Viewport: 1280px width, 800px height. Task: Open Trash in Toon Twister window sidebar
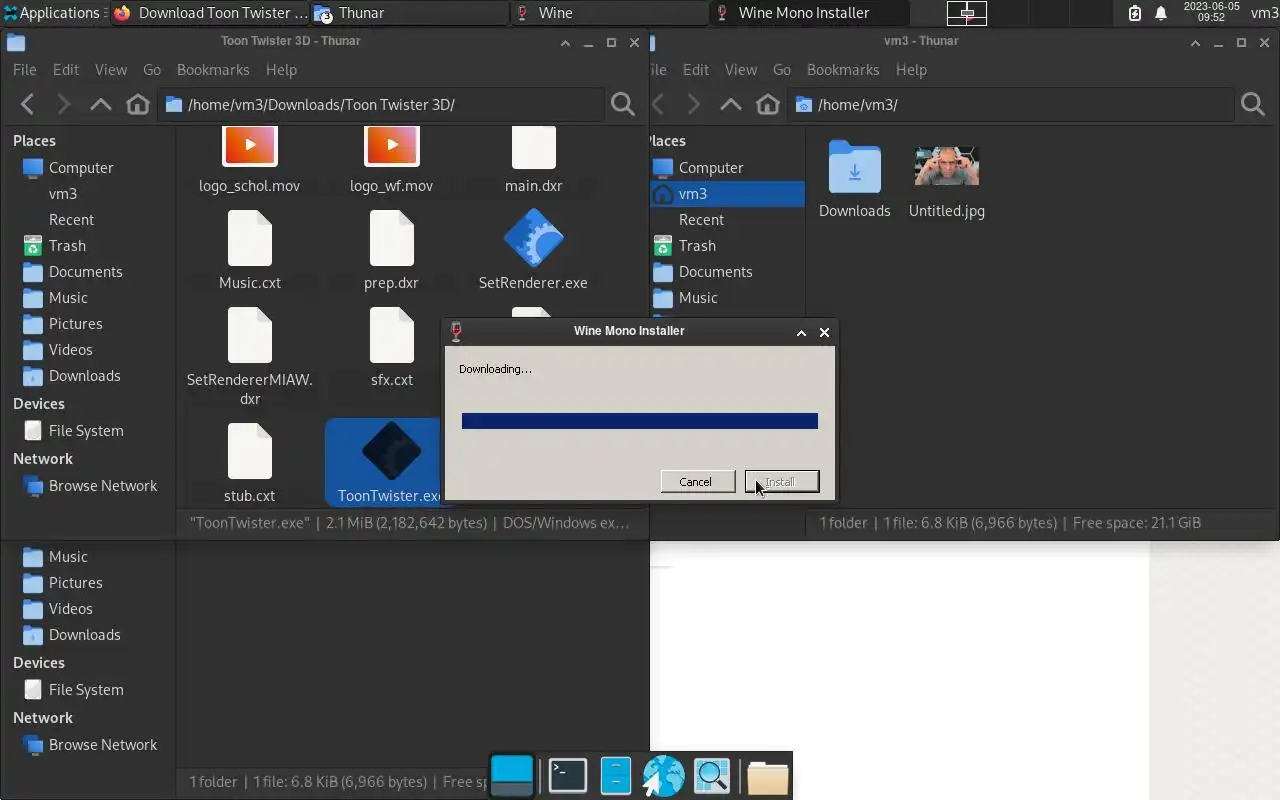coord(67,245)
